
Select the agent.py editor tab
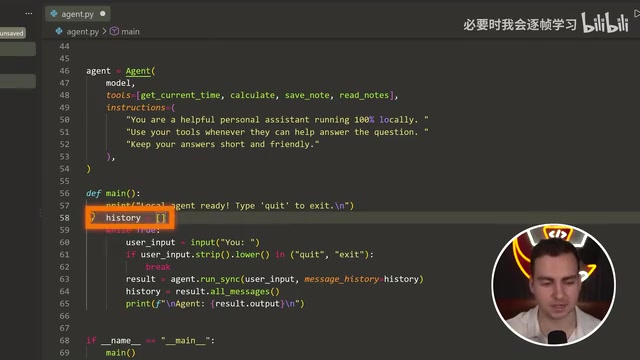pos(77,14)
